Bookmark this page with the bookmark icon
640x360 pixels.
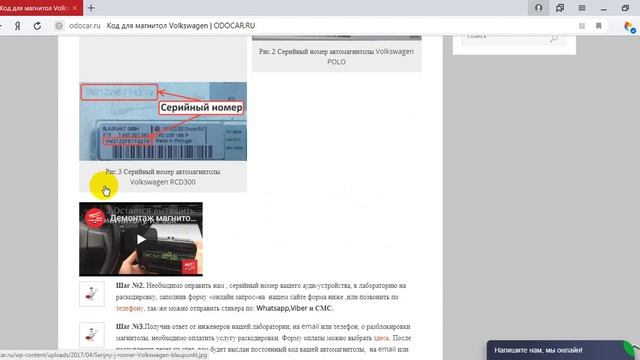point(599,26)
